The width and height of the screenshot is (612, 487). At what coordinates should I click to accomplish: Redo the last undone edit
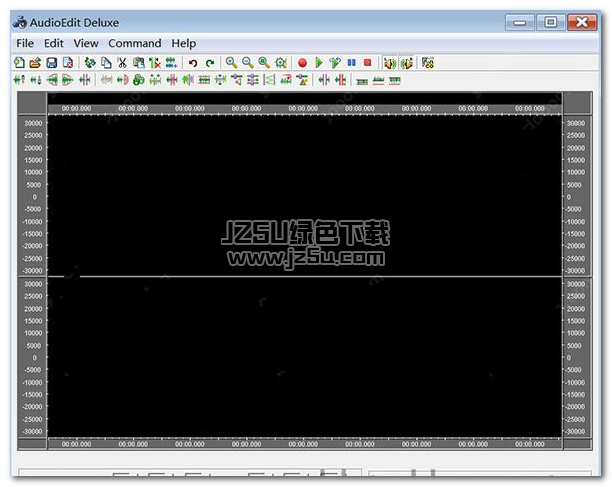pyautogui.click(x=210, y=62)
